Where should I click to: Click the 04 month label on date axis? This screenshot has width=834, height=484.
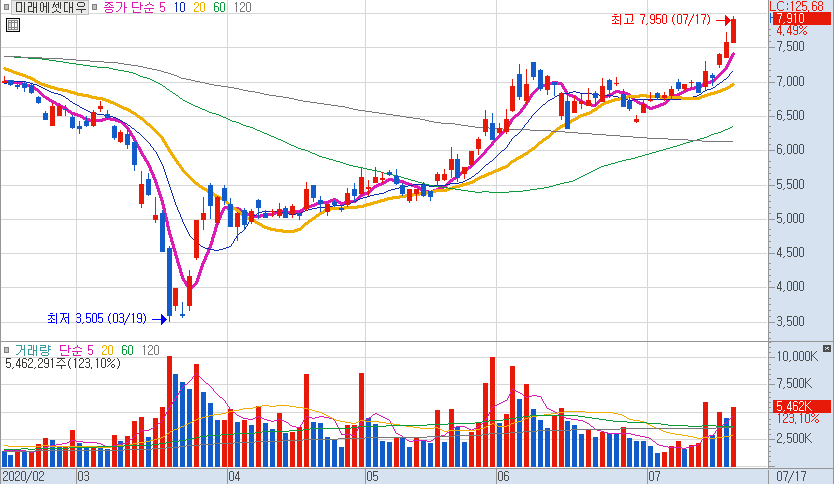[234, 476]
